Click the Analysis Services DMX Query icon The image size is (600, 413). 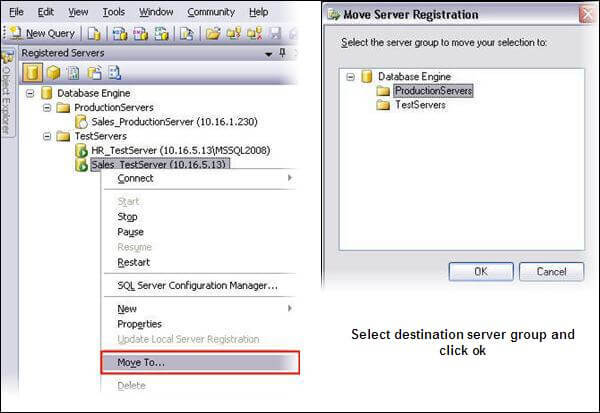140,34
